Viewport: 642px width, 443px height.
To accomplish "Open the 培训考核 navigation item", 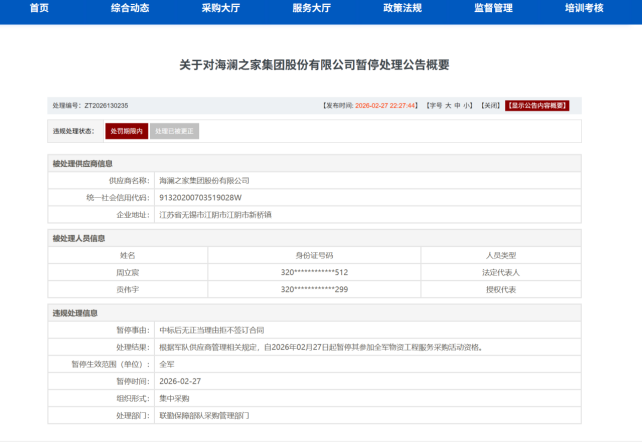I will point(584,8).
